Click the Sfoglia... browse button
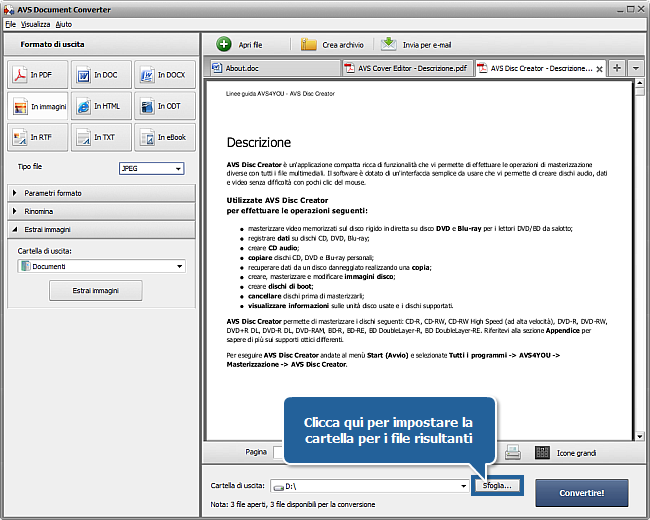This screenshot has height=520, width=650. click(497, 486)
